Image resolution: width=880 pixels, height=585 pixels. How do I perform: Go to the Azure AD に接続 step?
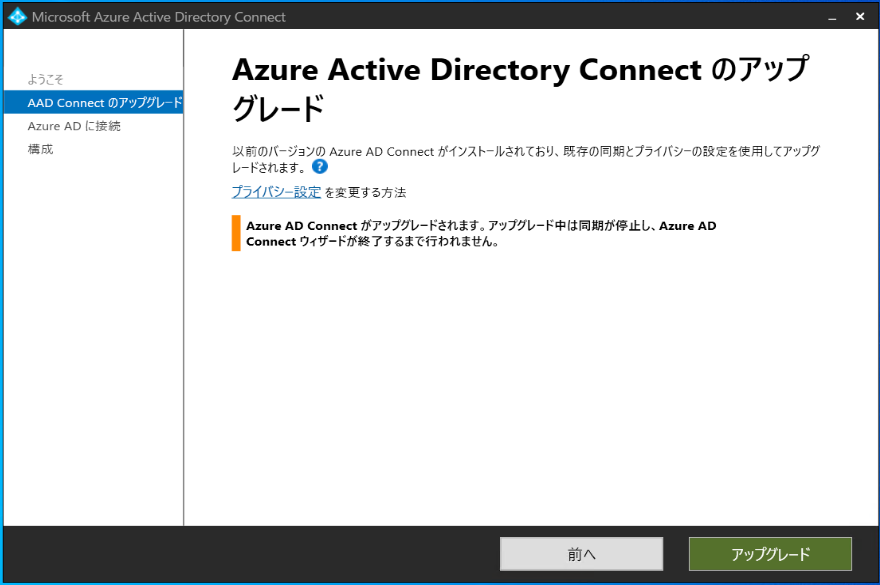click(x=74, y=126)
